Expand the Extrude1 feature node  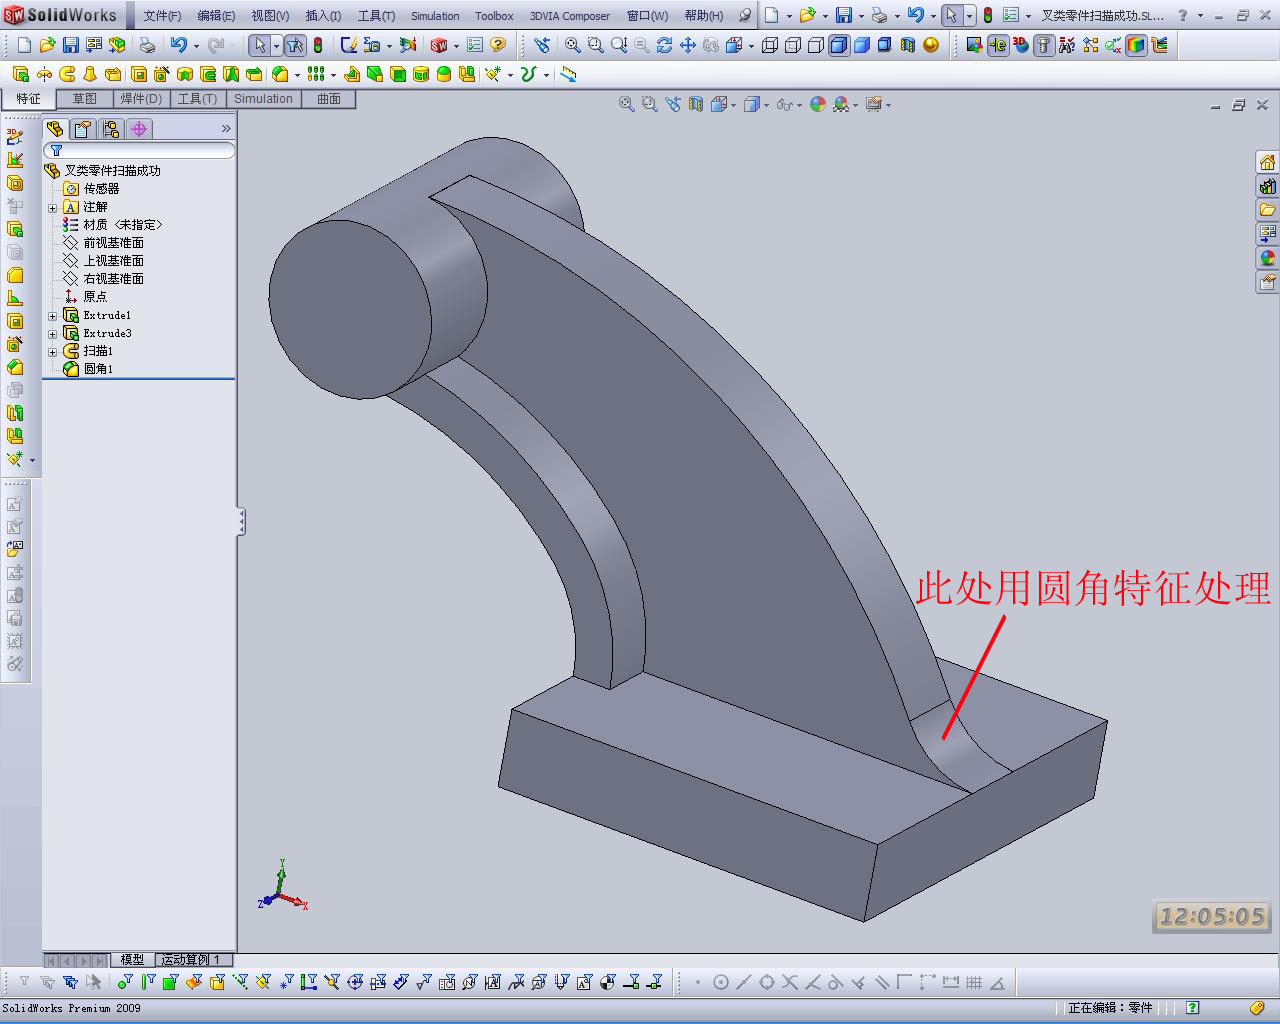[x=53, y=316]
